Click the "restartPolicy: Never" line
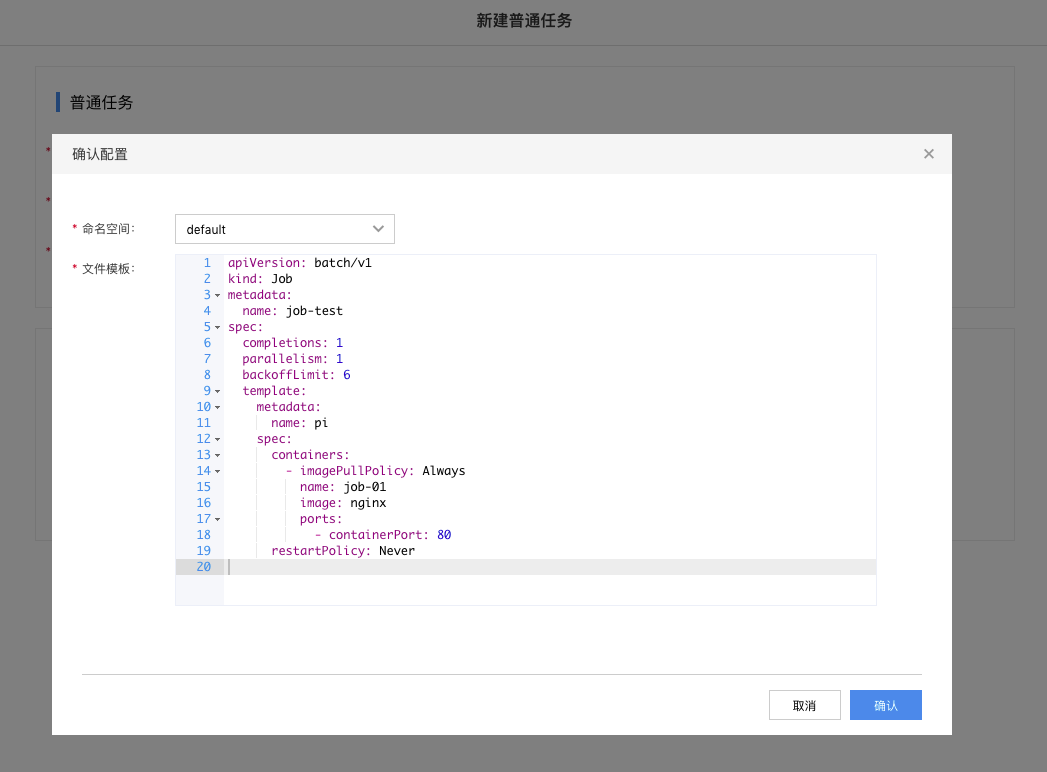The width and height of the screenshot is (1047, 772). point(343,552)
